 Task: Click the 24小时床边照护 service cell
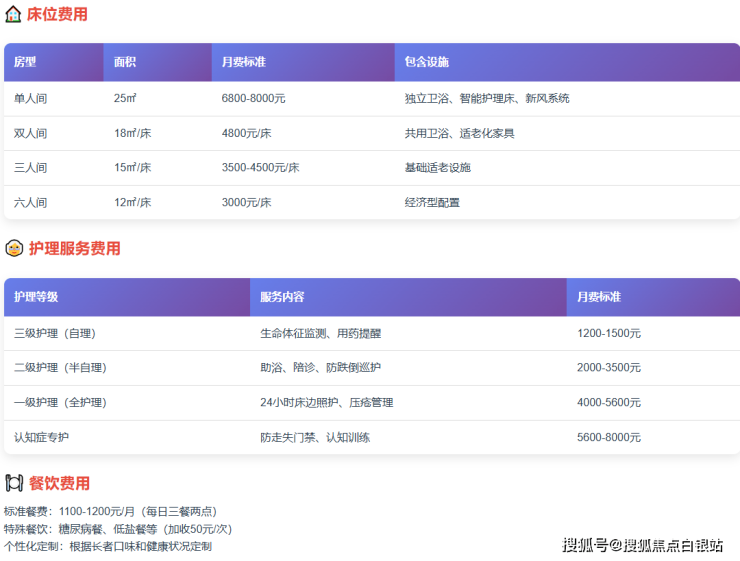tap(326, 403)
